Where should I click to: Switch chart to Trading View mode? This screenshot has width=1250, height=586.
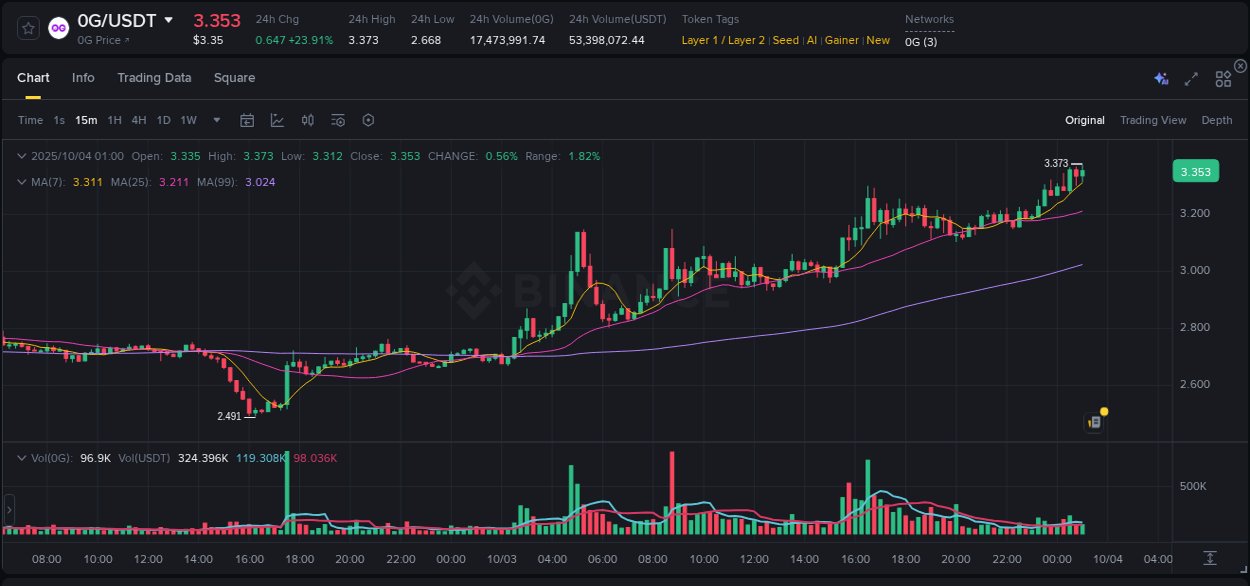tap(1152, 120)
